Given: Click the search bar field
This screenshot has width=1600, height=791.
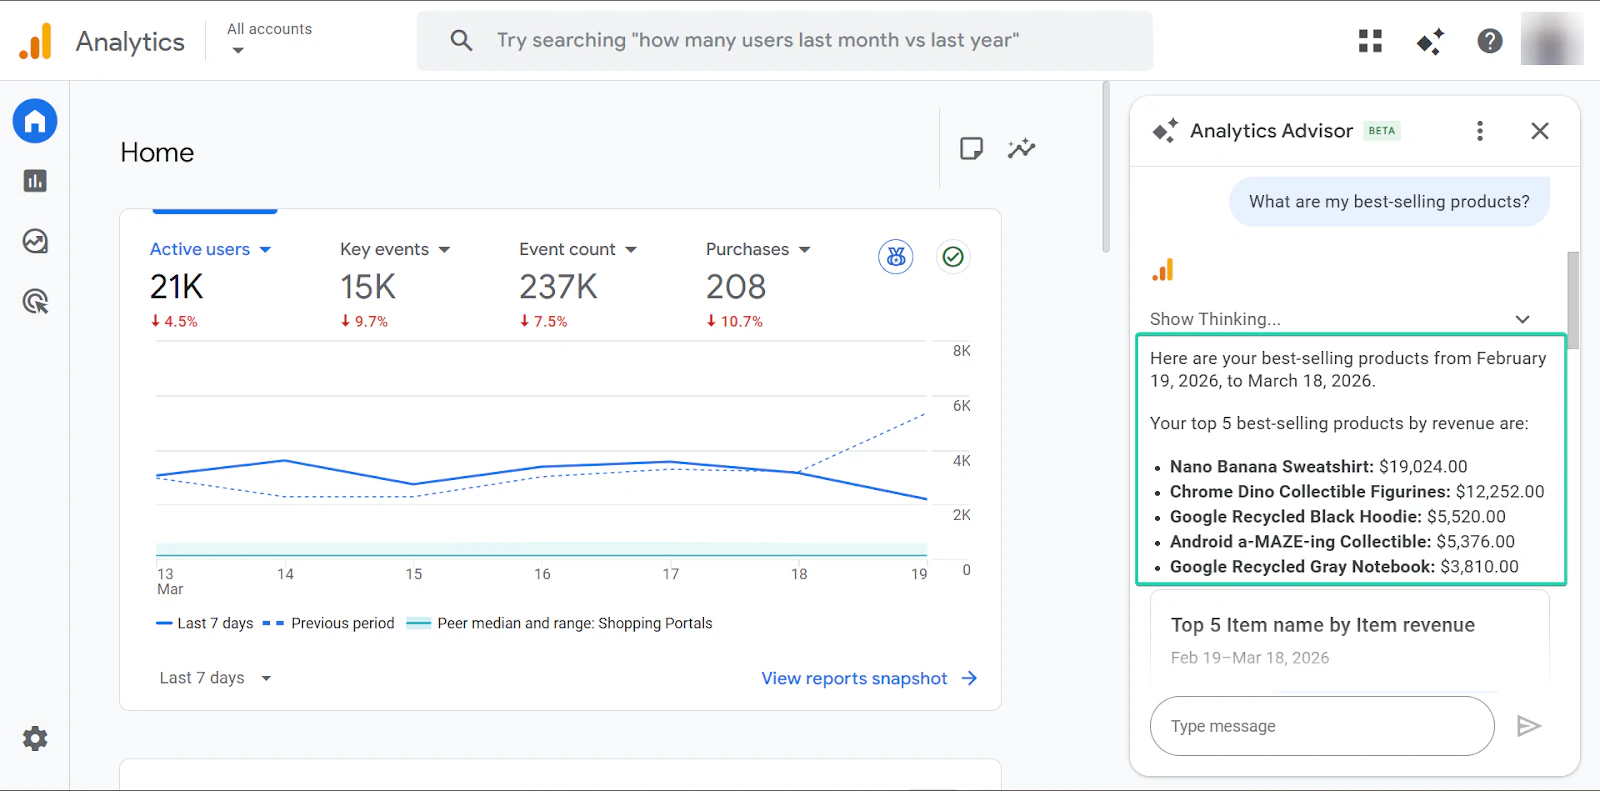Looking at the screenshot, I should click(x=785, y=41).
